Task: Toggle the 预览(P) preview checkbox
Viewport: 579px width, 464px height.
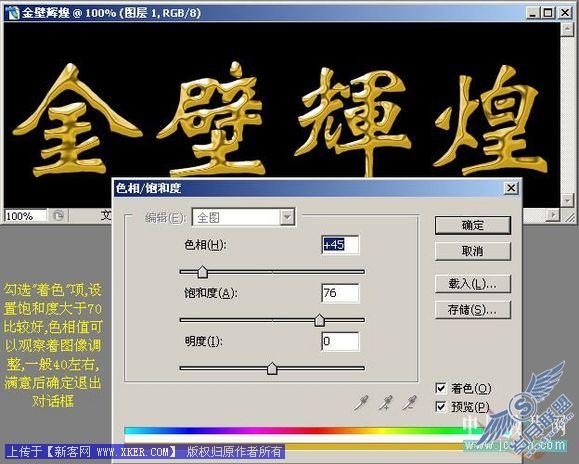Action: coord(441,407)
